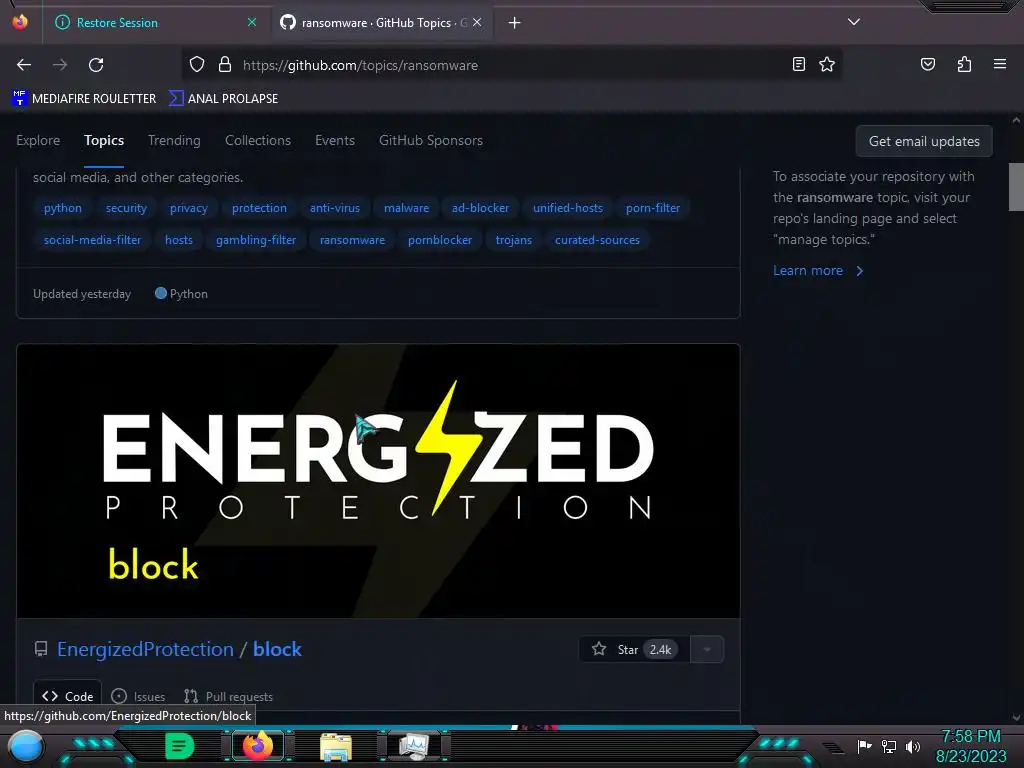This screenshot has width=1024, height=768.
Task: Click the pornblocker topic tag
Action: (x=440, y=240)
